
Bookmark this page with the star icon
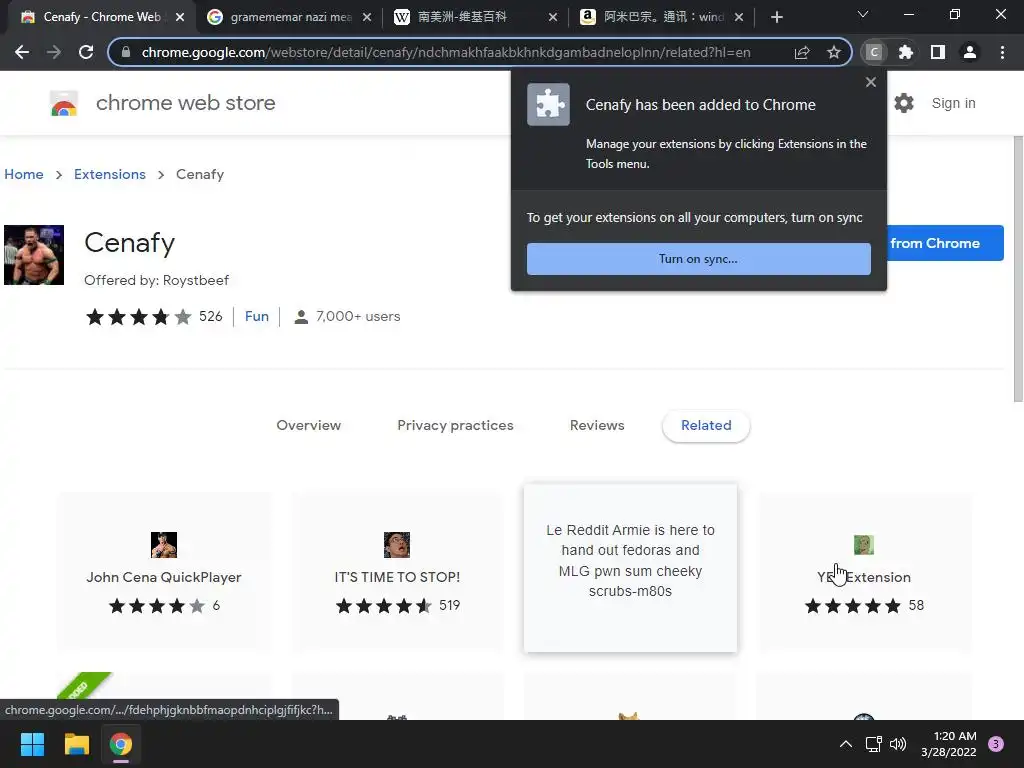coord(833,52)
